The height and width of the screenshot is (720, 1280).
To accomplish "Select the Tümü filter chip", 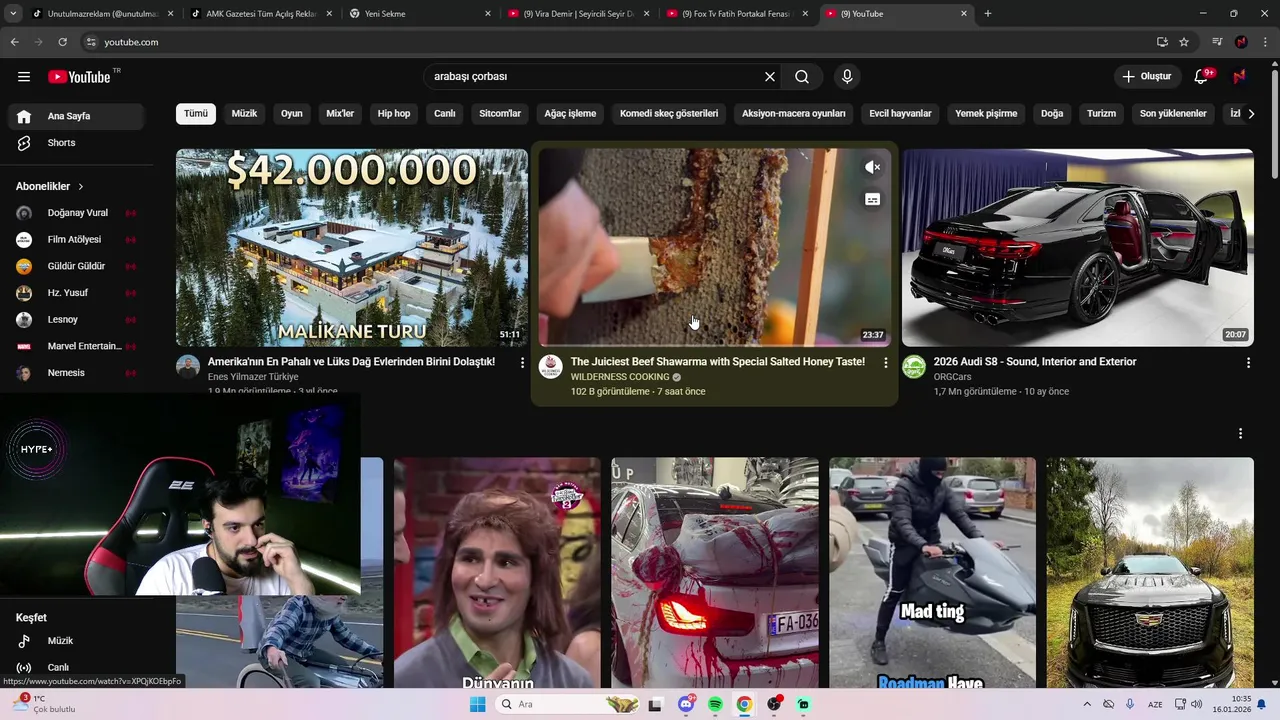I will click(x=196, y=114).
